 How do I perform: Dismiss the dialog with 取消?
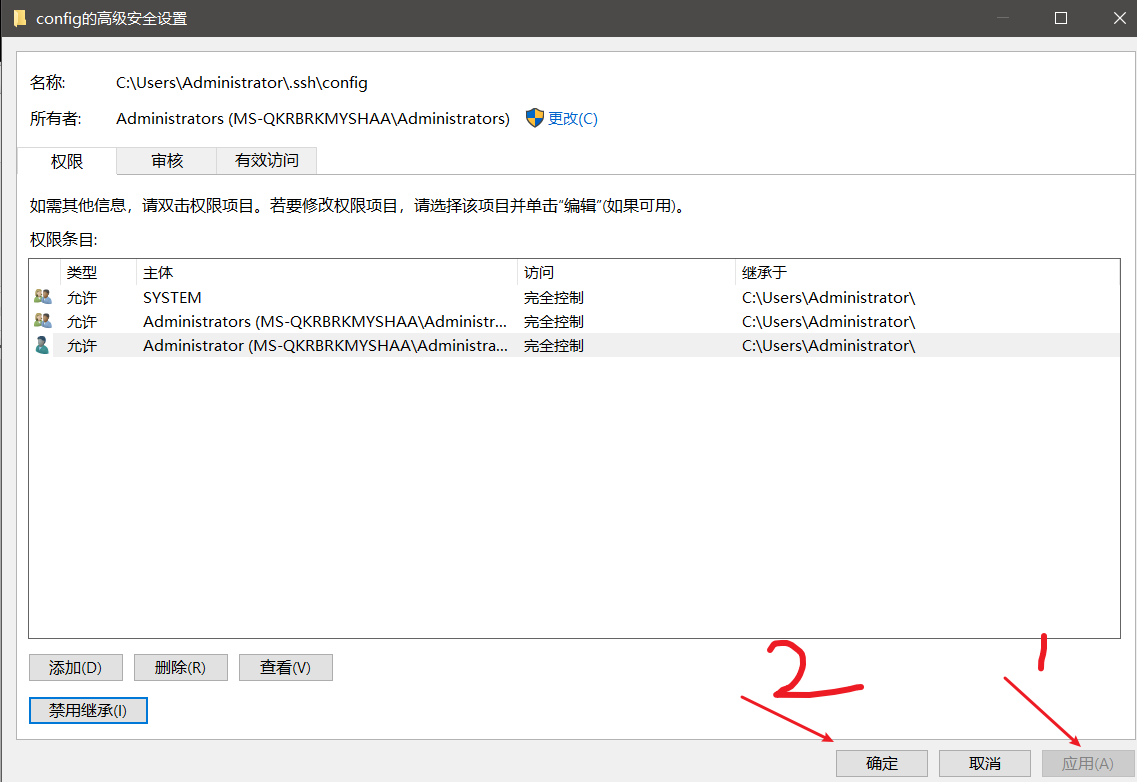984,763
